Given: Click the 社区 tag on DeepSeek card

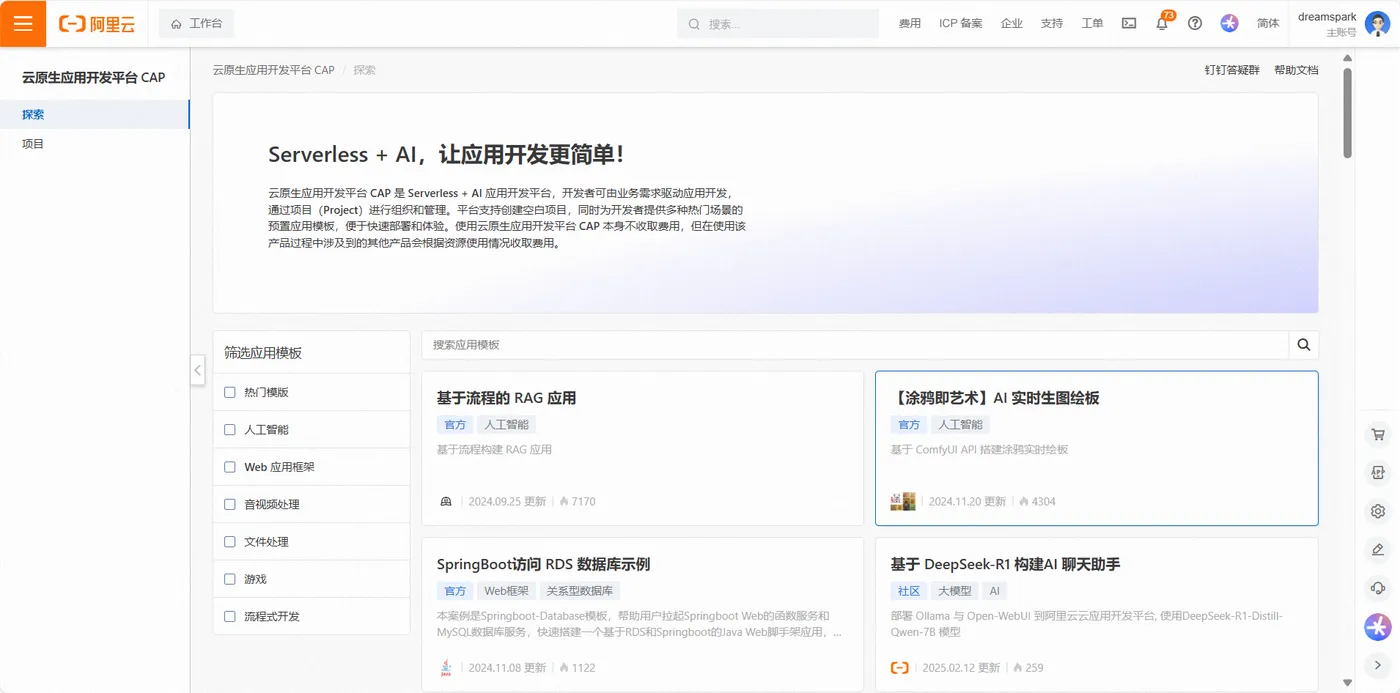Looking at the screenshot, I should (x=909, y=591).
